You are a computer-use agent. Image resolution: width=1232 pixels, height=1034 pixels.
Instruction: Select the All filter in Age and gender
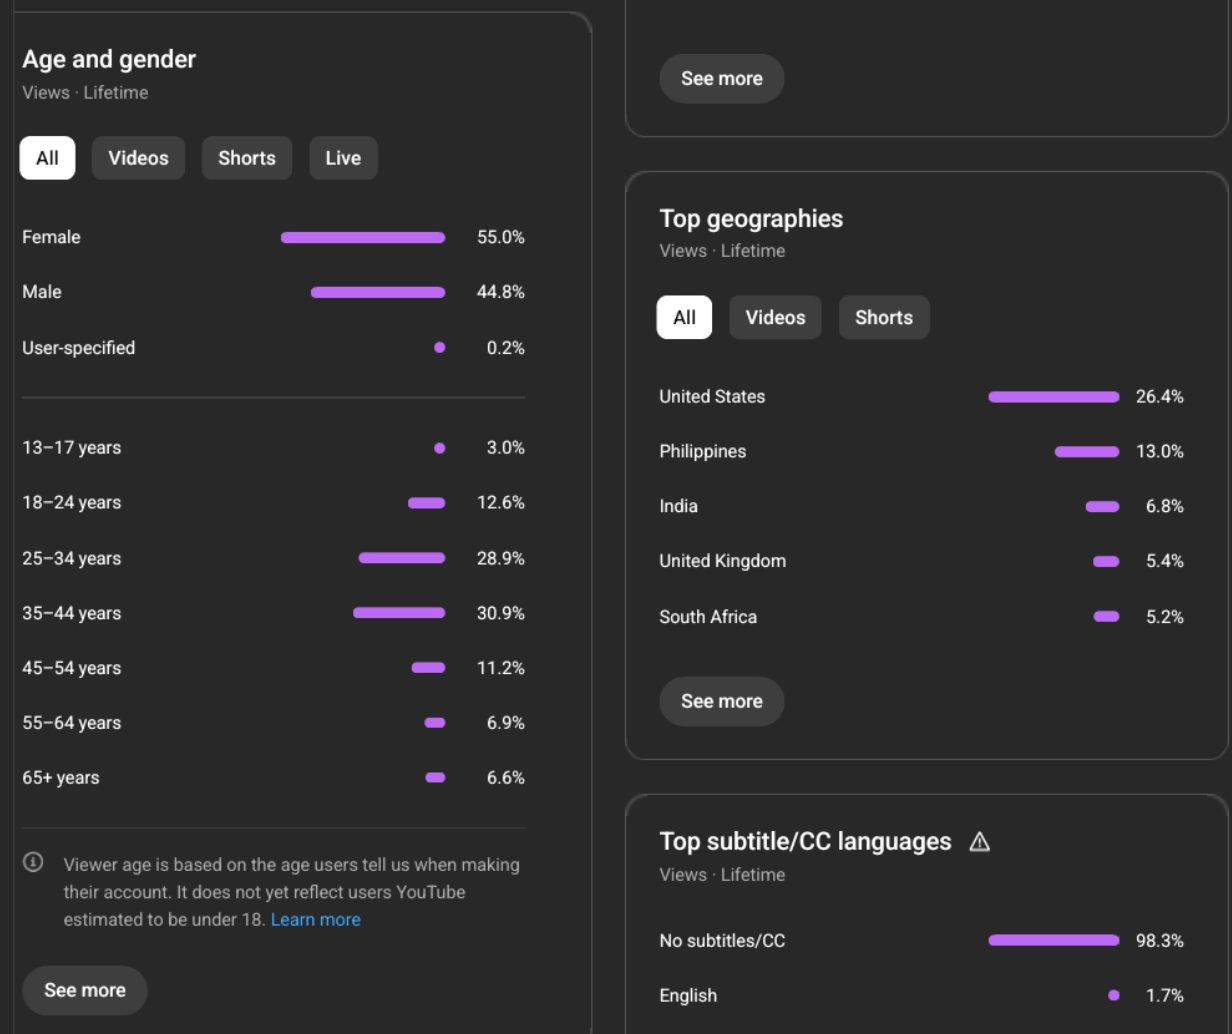[47, 158]
